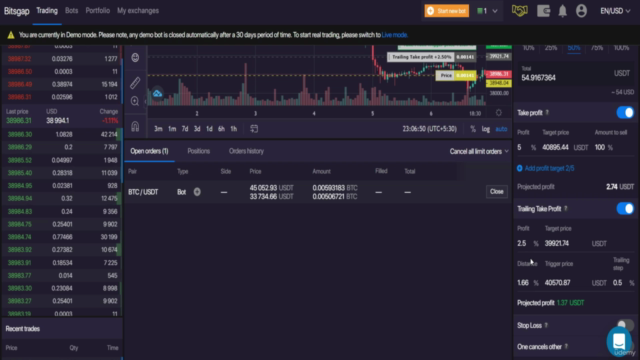
Task: Select the zoom-in magnifier chart tool
Action: pos(135,101)
